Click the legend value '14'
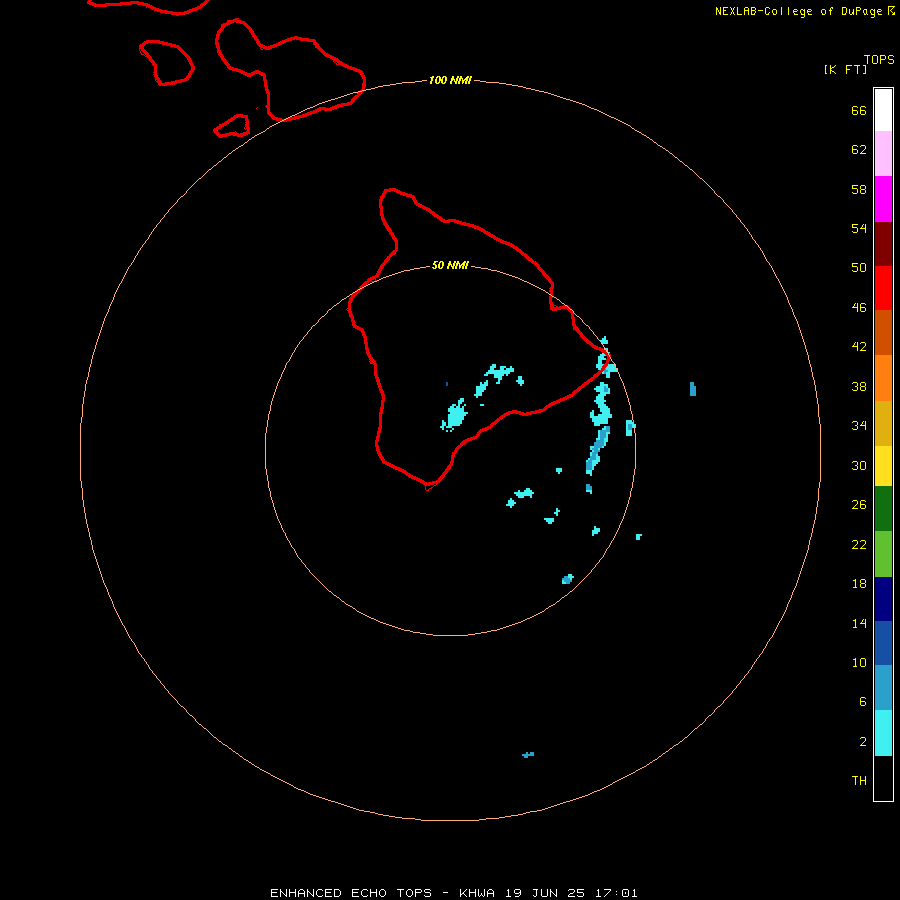 point(859,623)
